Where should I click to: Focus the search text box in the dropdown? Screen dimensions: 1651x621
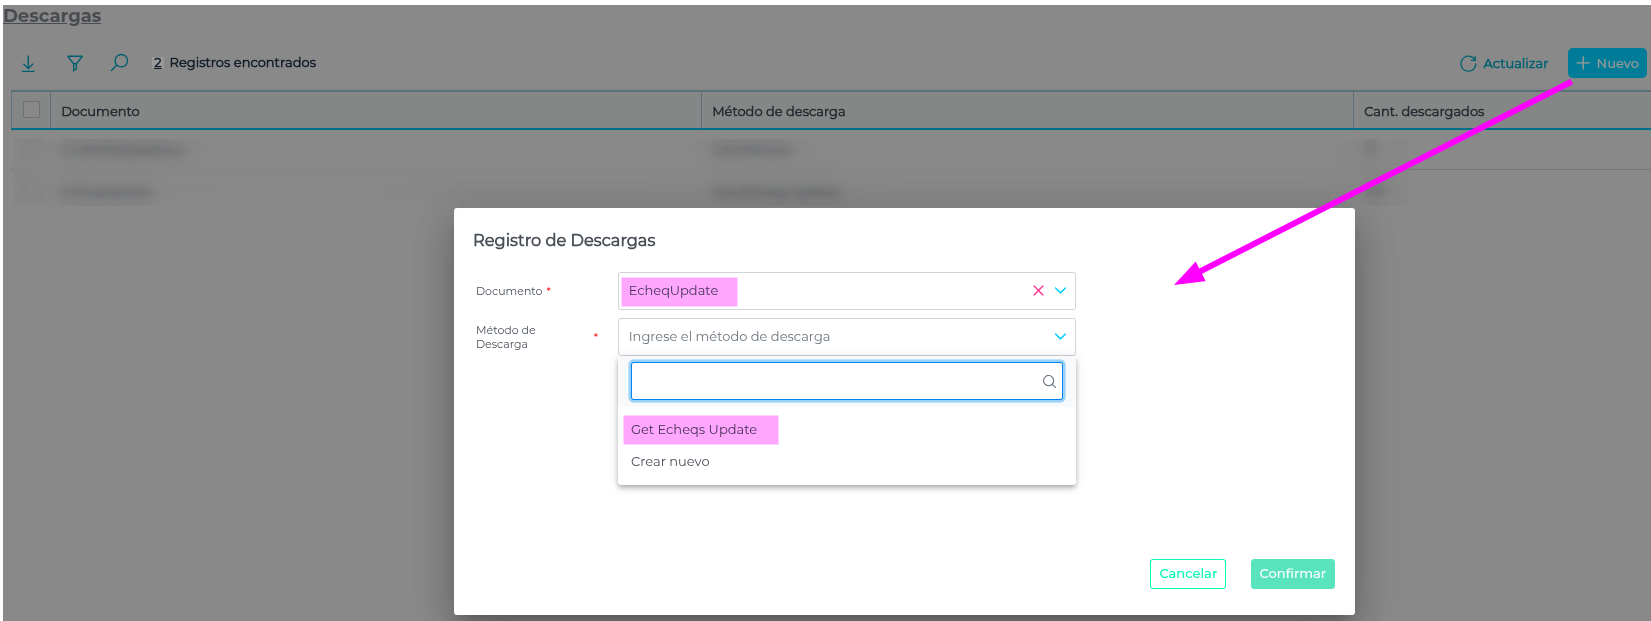(x=835, y=381)
